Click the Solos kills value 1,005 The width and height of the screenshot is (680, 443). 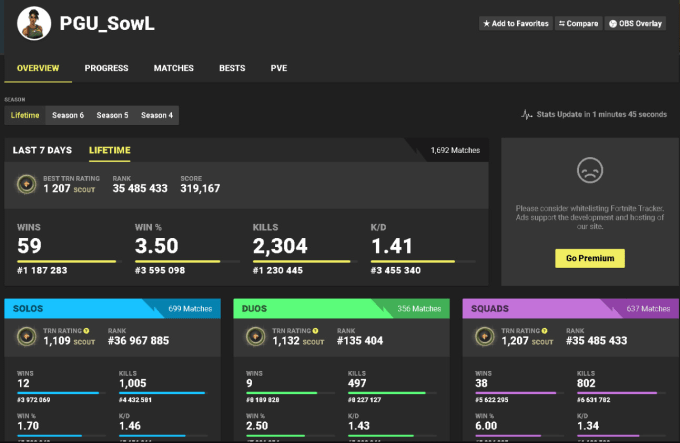pyautogui.click(x=133, y=383)
